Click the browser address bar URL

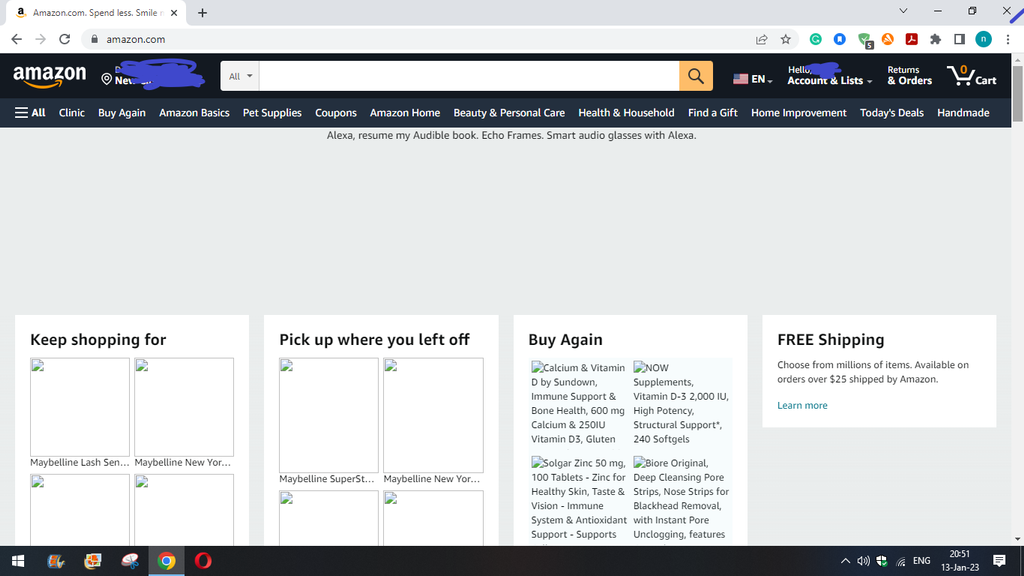136,39
